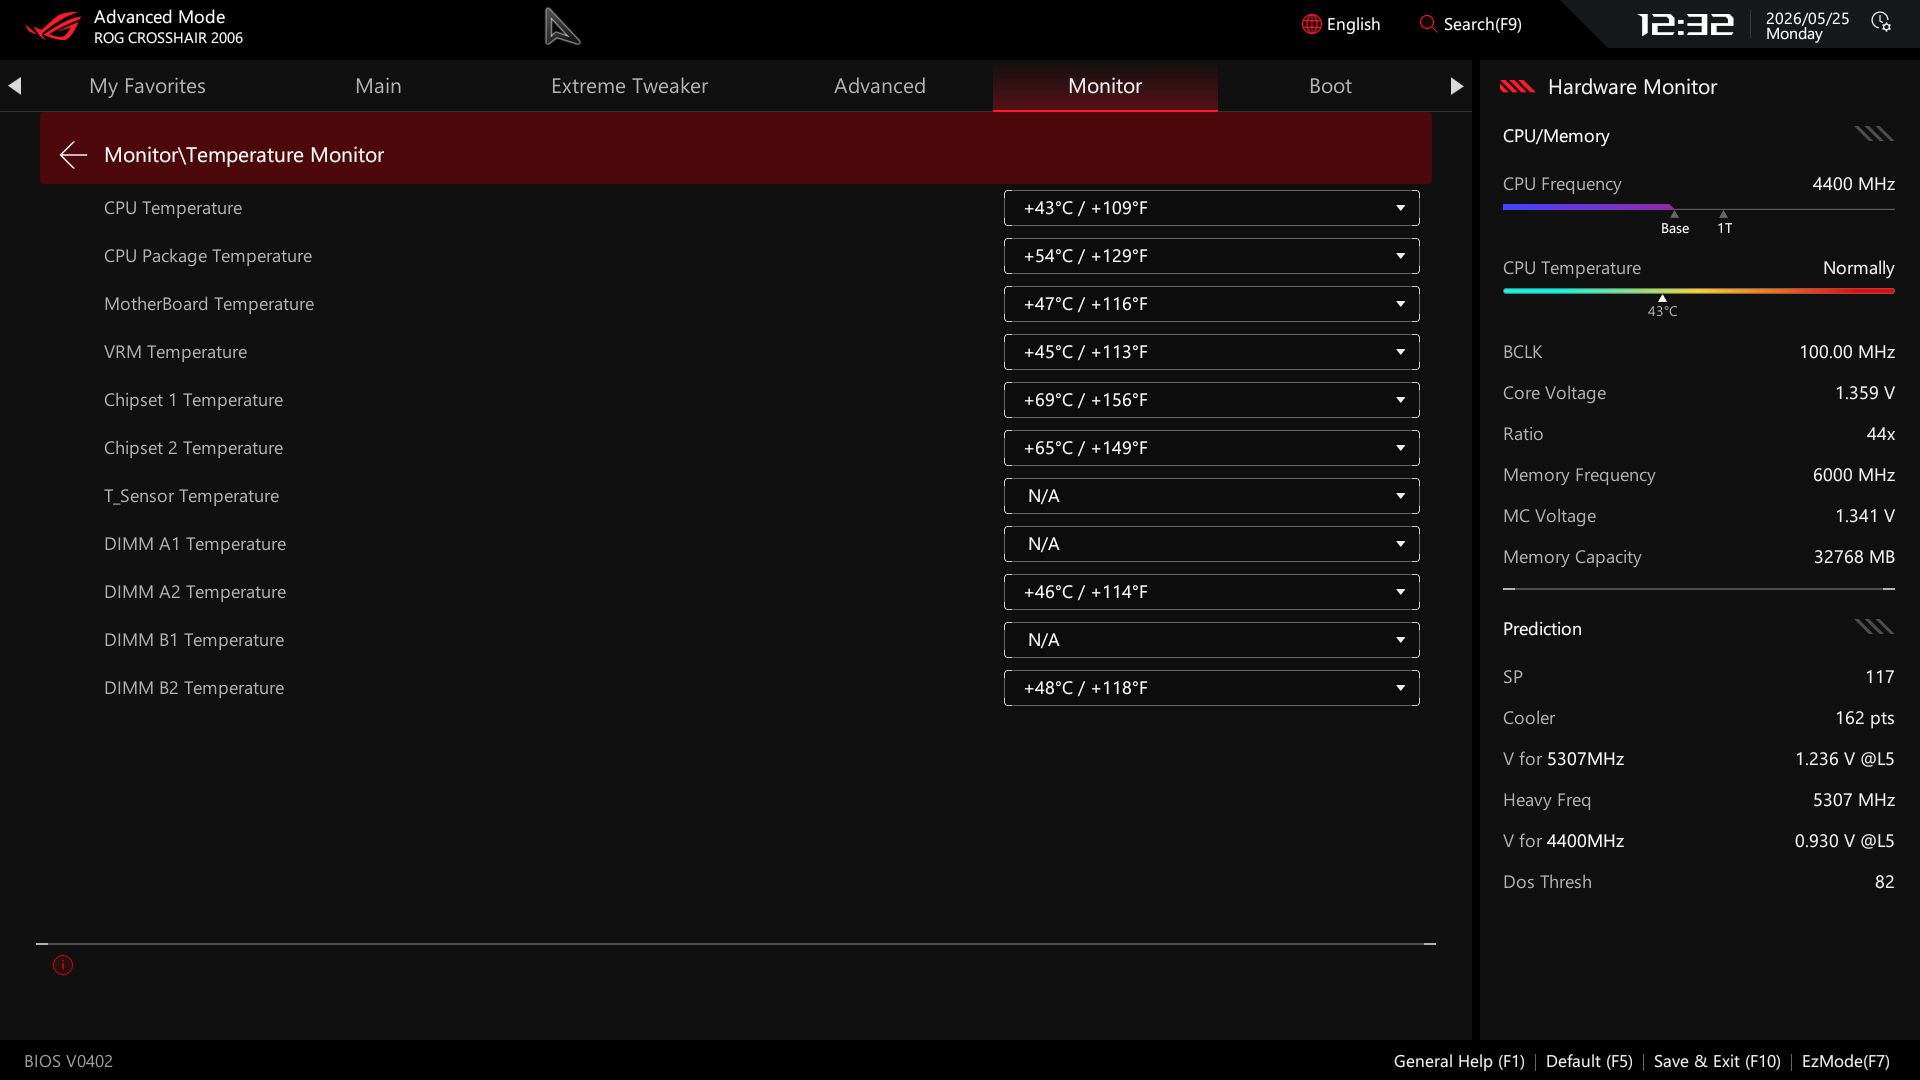Click the Hardware Monitor stripes icon

pos(1517,87)
